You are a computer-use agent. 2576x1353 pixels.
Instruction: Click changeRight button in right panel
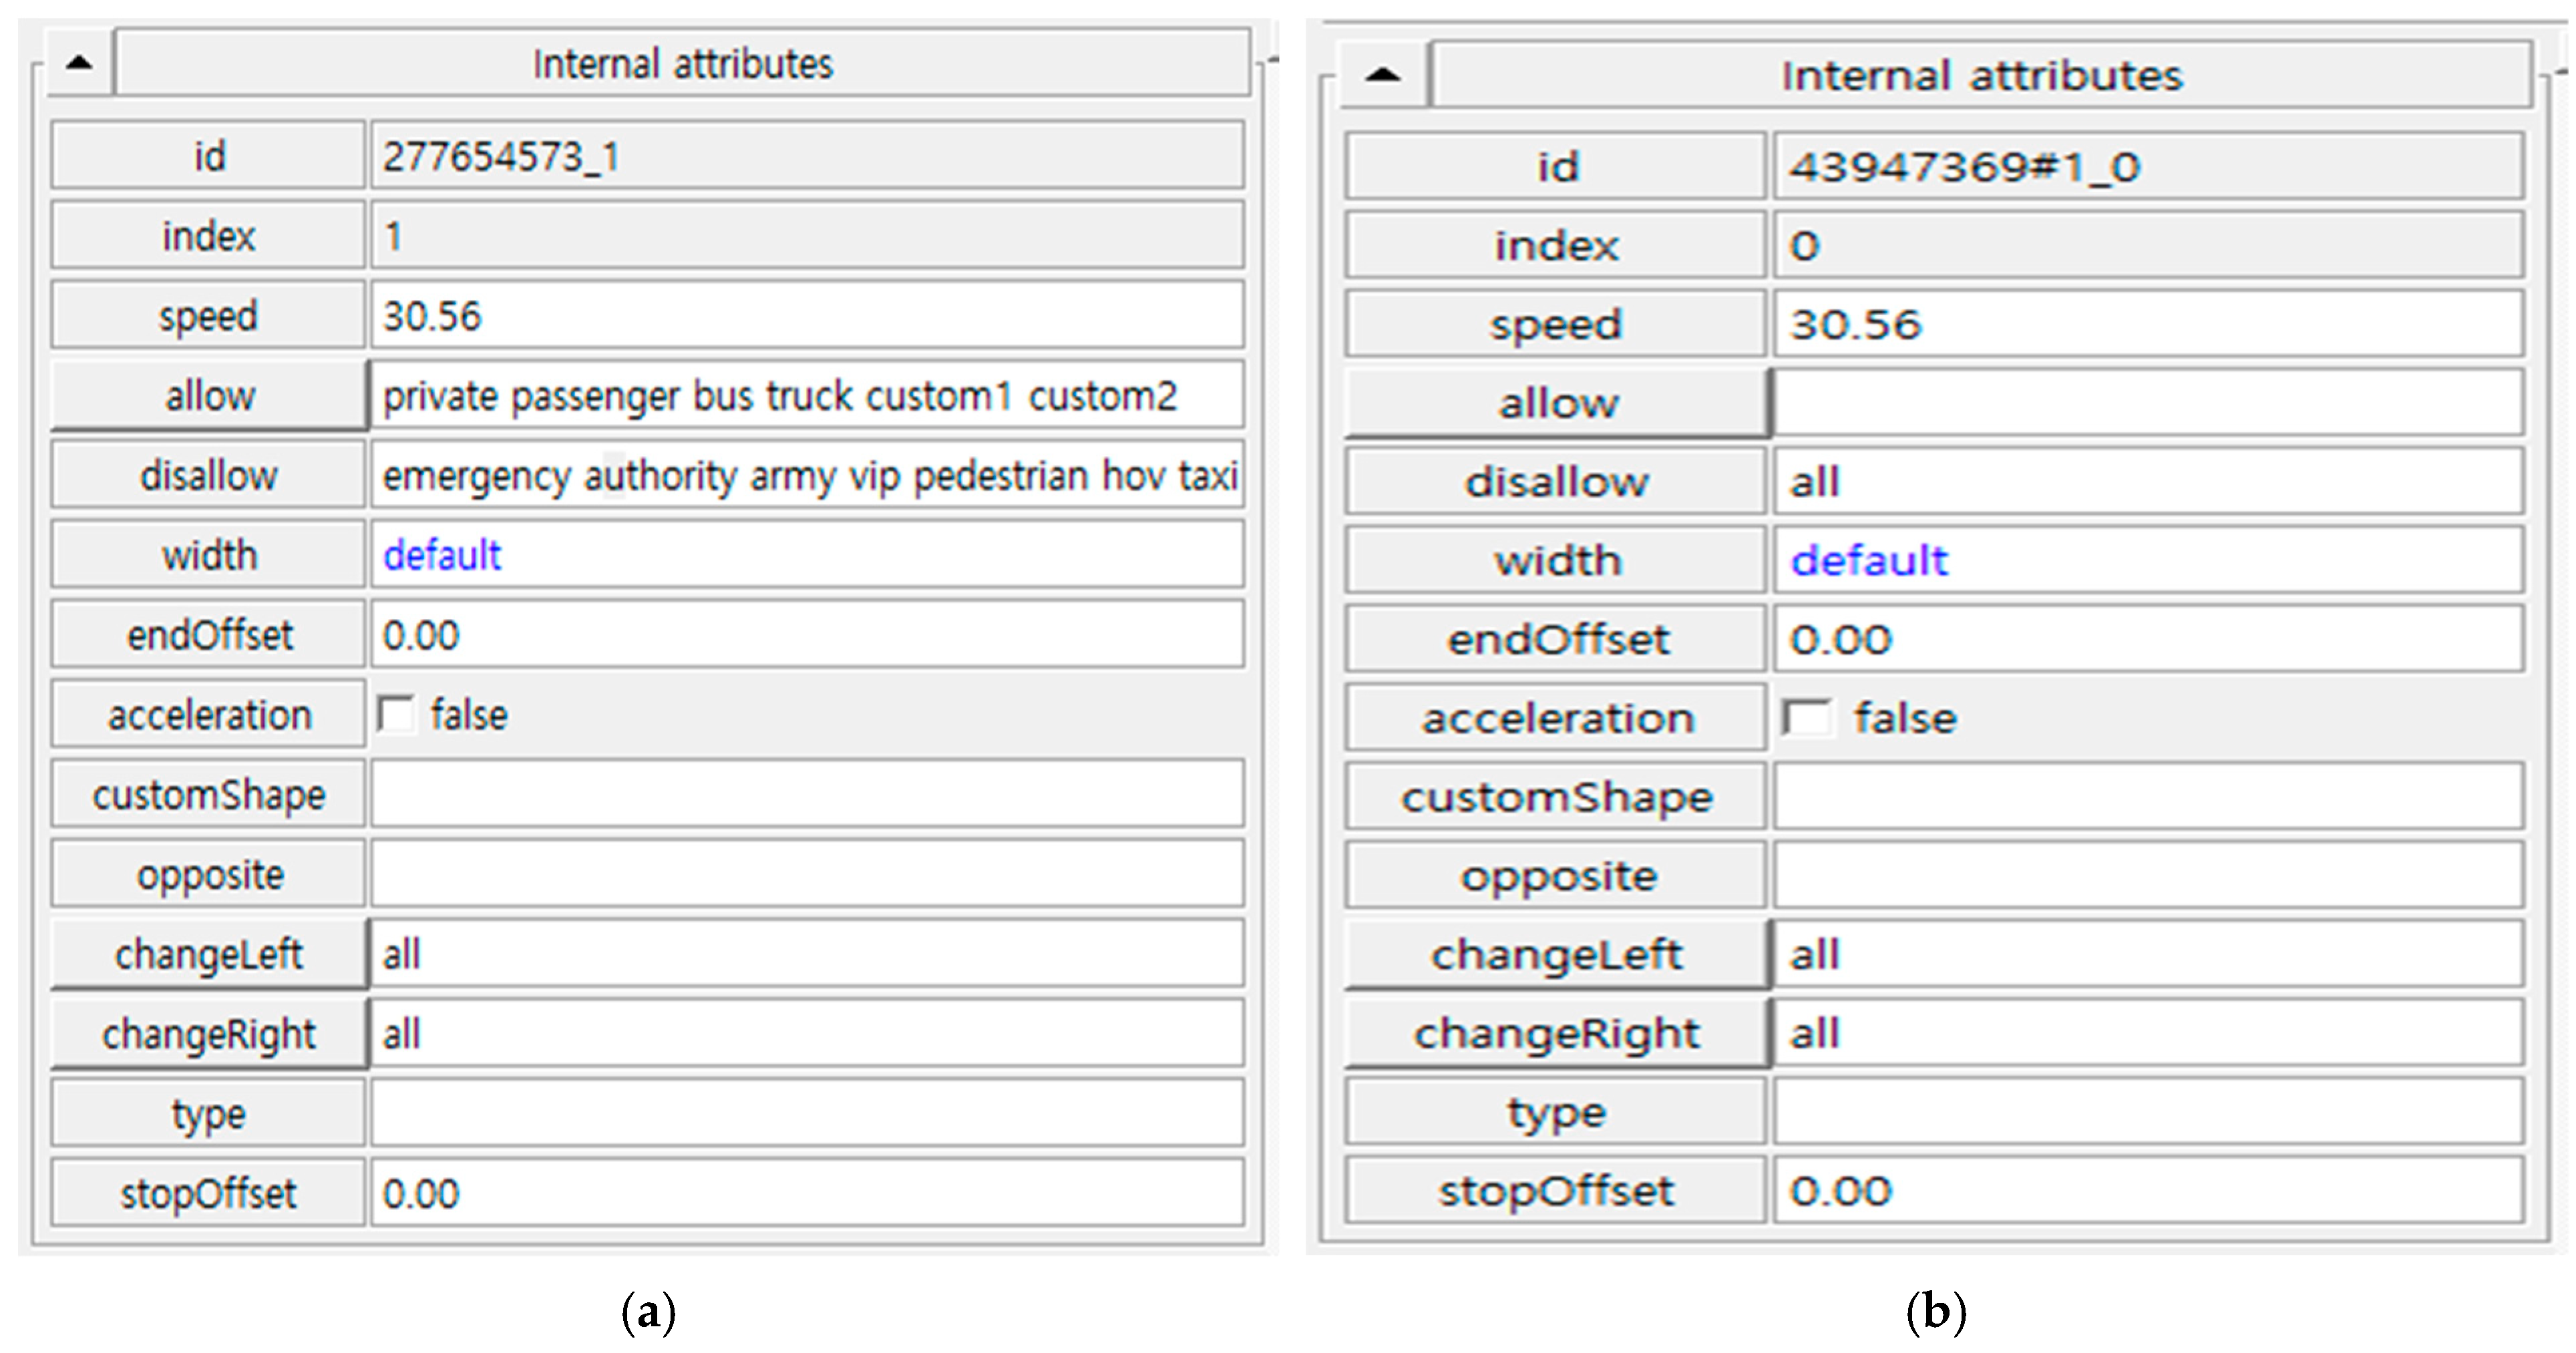click(x=1557, y=1033)
